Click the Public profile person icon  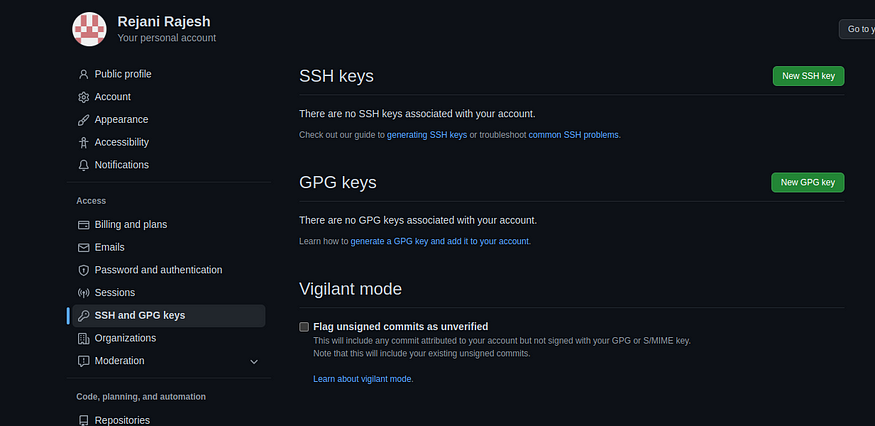(x=83, y=74)
